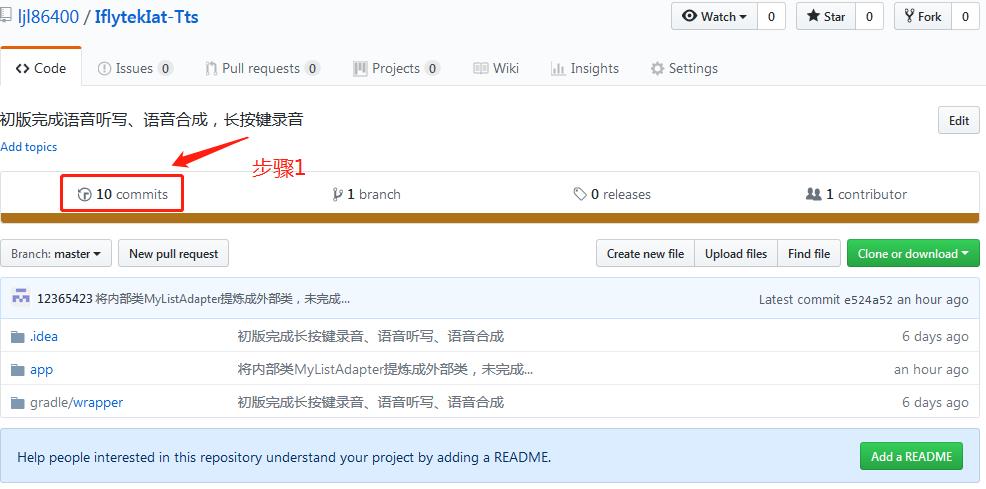This screenshot has height=489, width=986.
Task: Open the 10 commits history
Action: (x=122, y=194)
